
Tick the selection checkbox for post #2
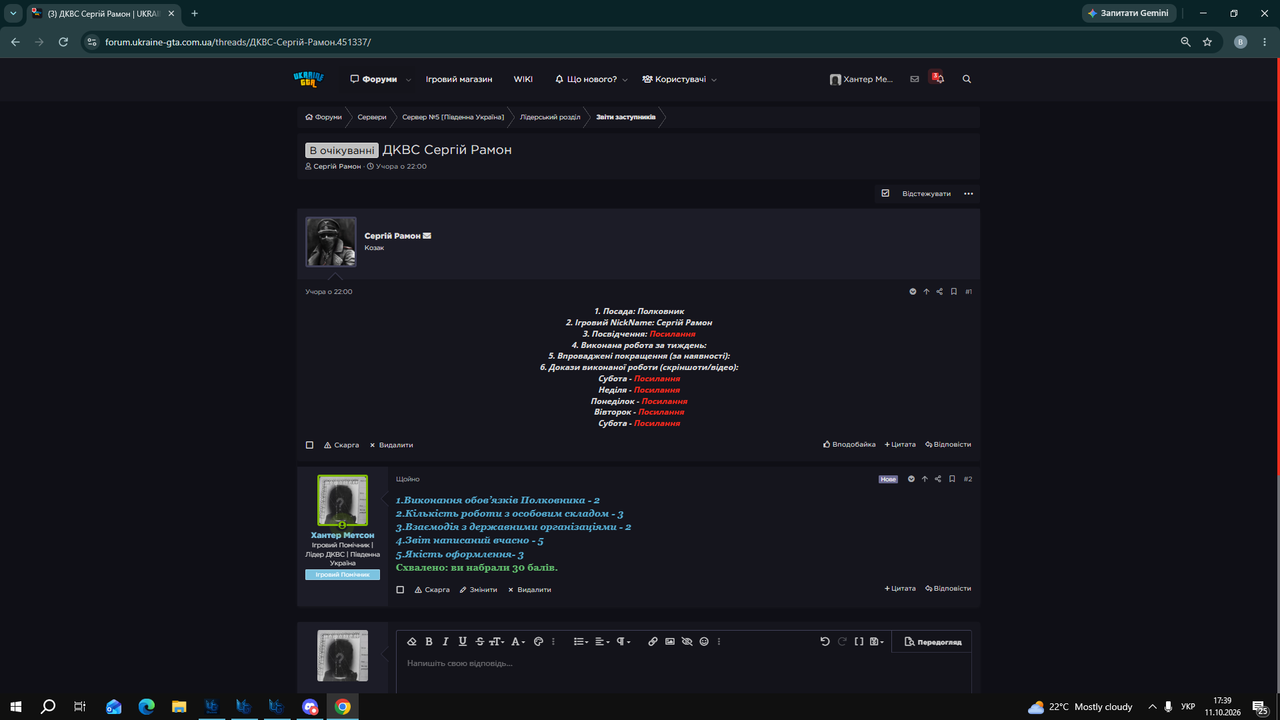pyautogui.click(x=400, y=590)
